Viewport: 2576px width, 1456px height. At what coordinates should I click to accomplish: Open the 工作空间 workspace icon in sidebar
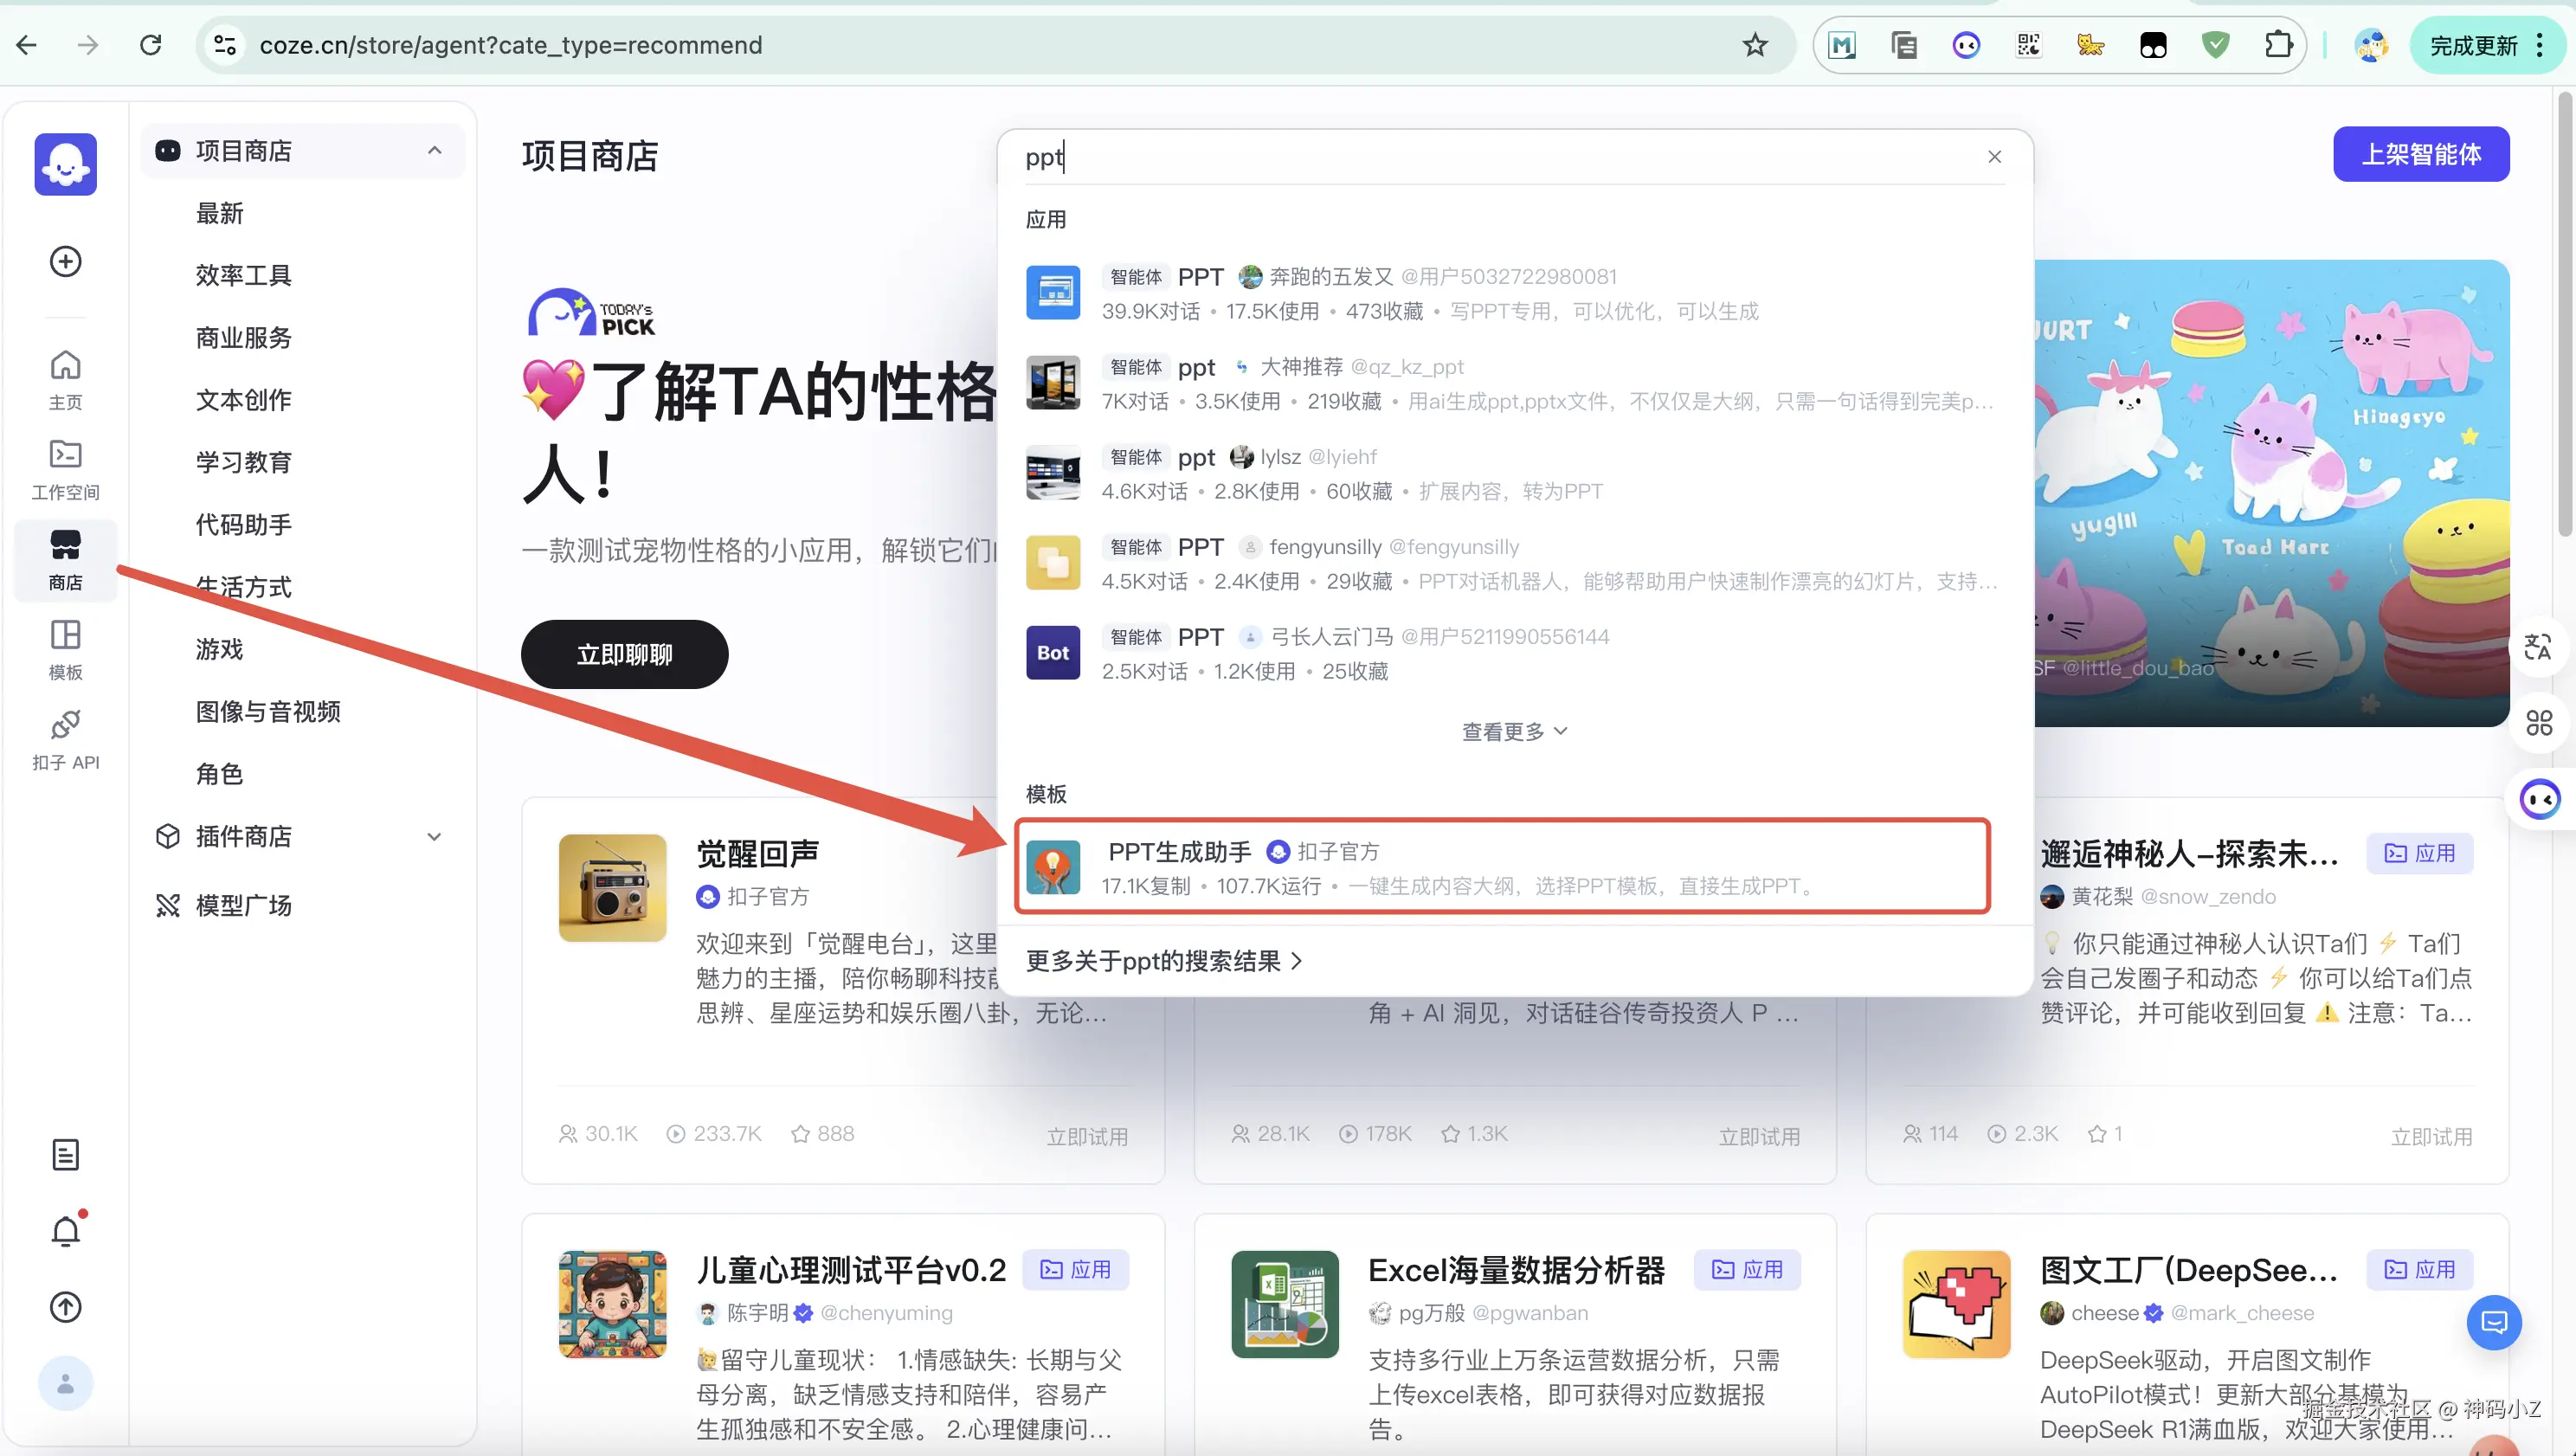[65, 467]
